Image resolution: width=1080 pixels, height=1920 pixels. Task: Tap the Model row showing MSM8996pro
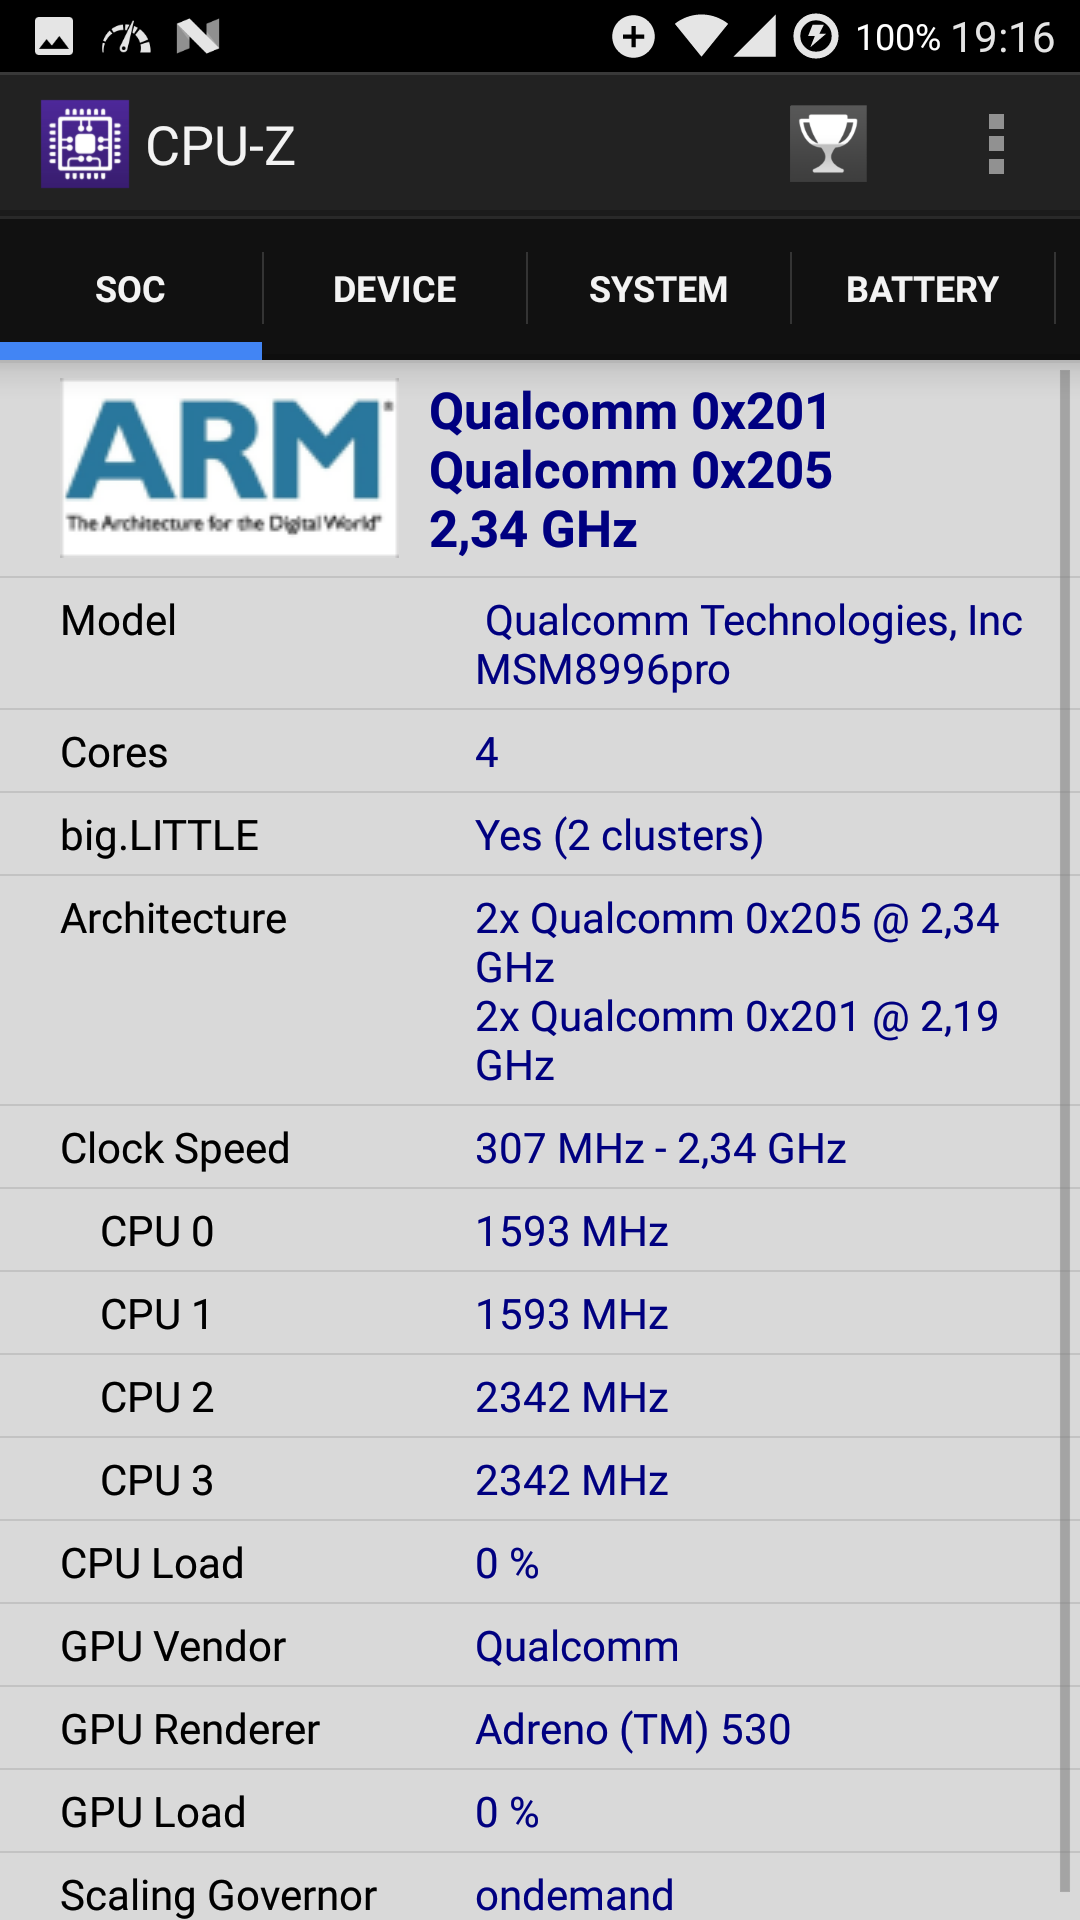click(530, 644)
